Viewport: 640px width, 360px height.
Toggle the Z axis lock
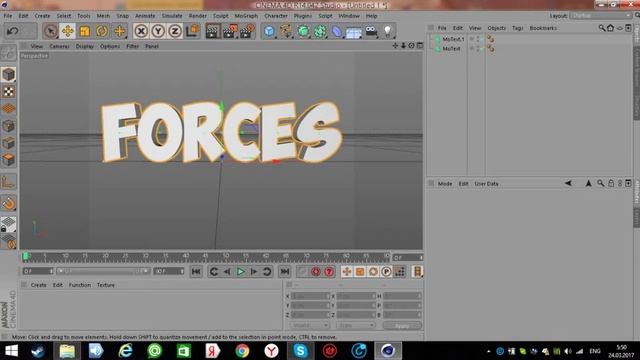[175, 31]
